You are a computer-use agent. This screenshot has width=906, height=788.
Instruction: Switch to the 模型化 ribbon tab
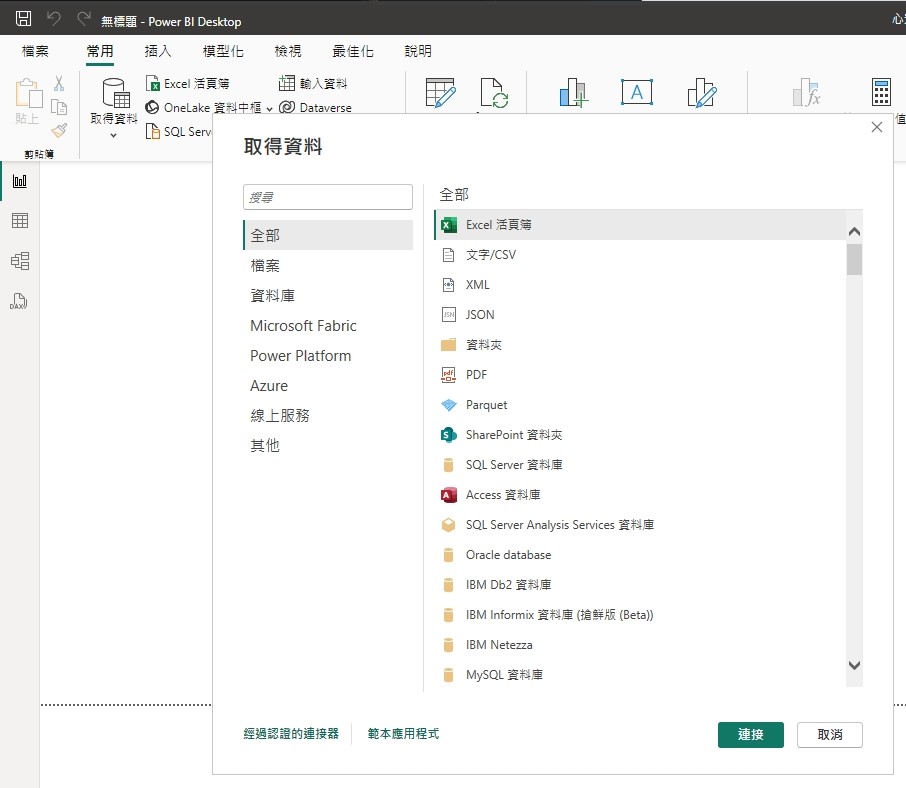pos(223,51)
